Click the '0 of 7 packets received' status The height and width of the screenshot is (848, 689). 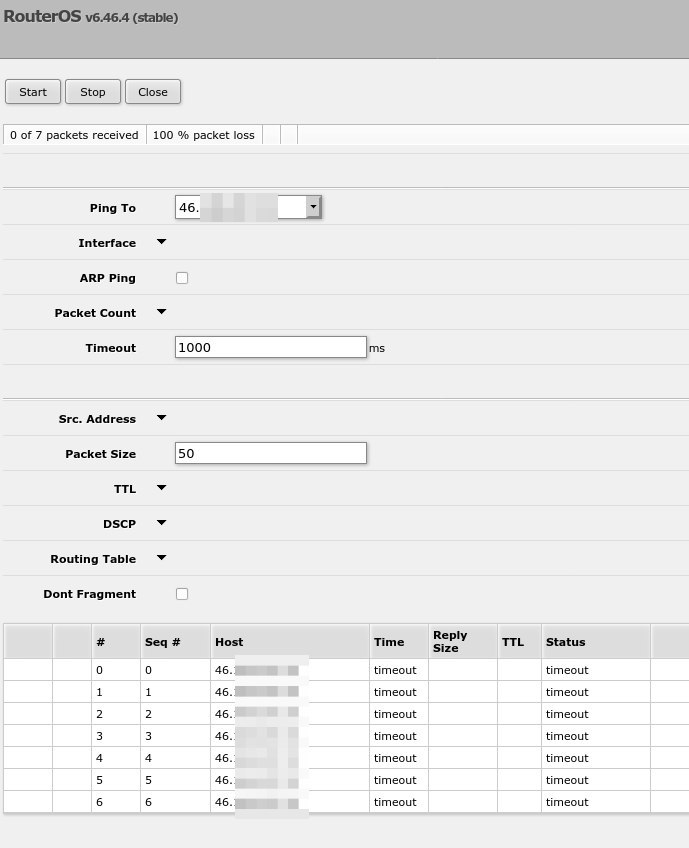coord(75,135)
